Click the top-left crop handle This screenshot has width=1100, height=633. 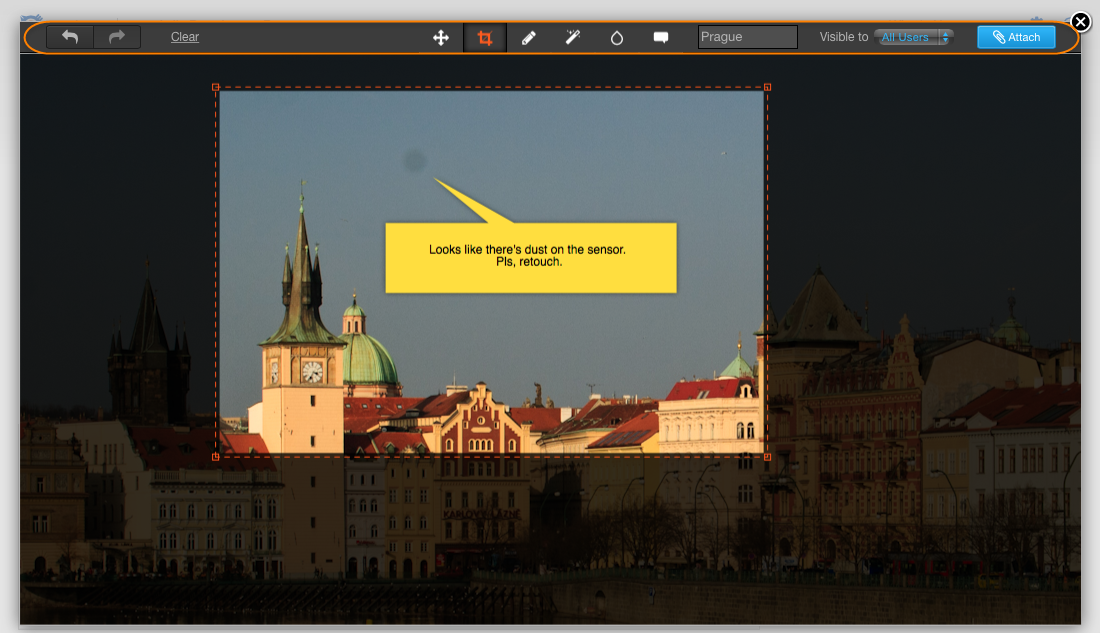[x=216, y=87]
